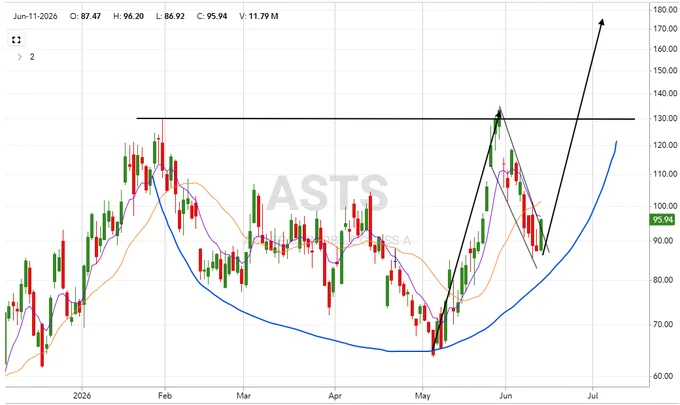Click the 2026 label on time axis
680x405 pixels.
82,395
